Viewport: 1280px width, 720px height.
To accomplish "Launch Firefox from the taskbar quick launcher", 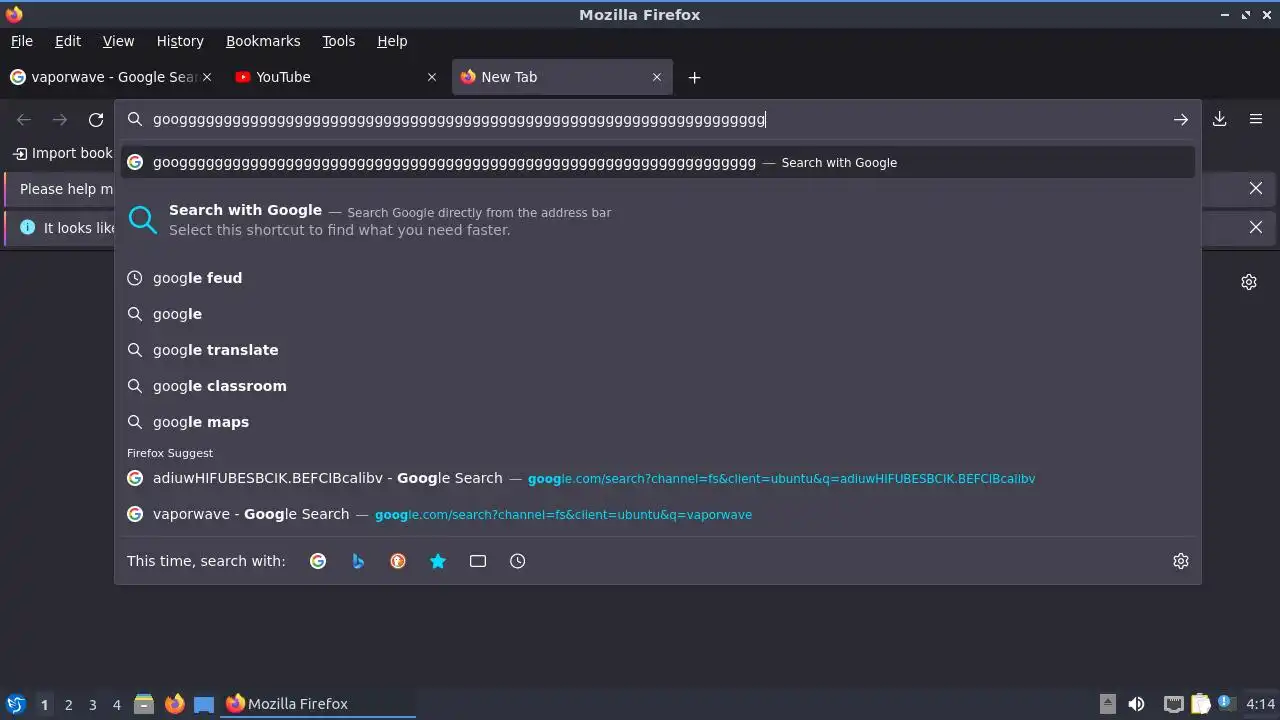I will point(174,704).
